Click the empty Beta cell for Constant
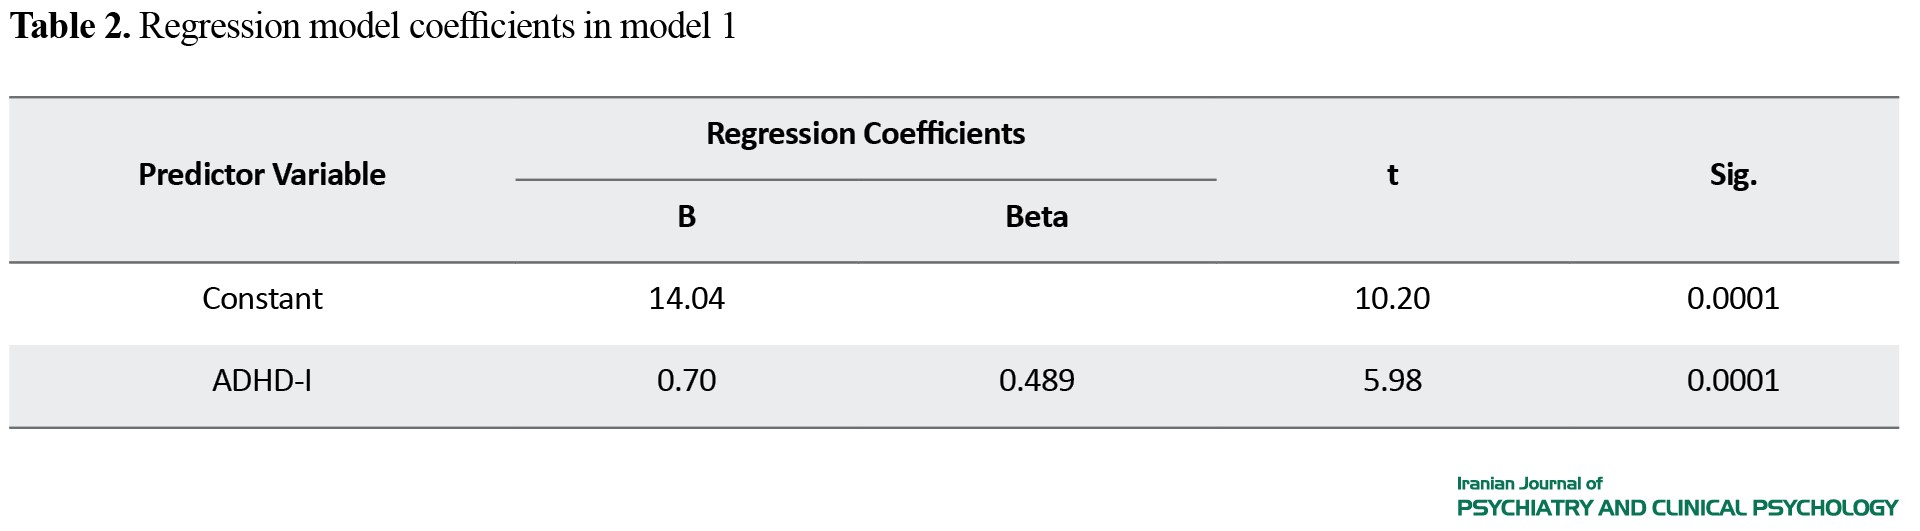1920x531 pixels. (x=1036, y=299)
